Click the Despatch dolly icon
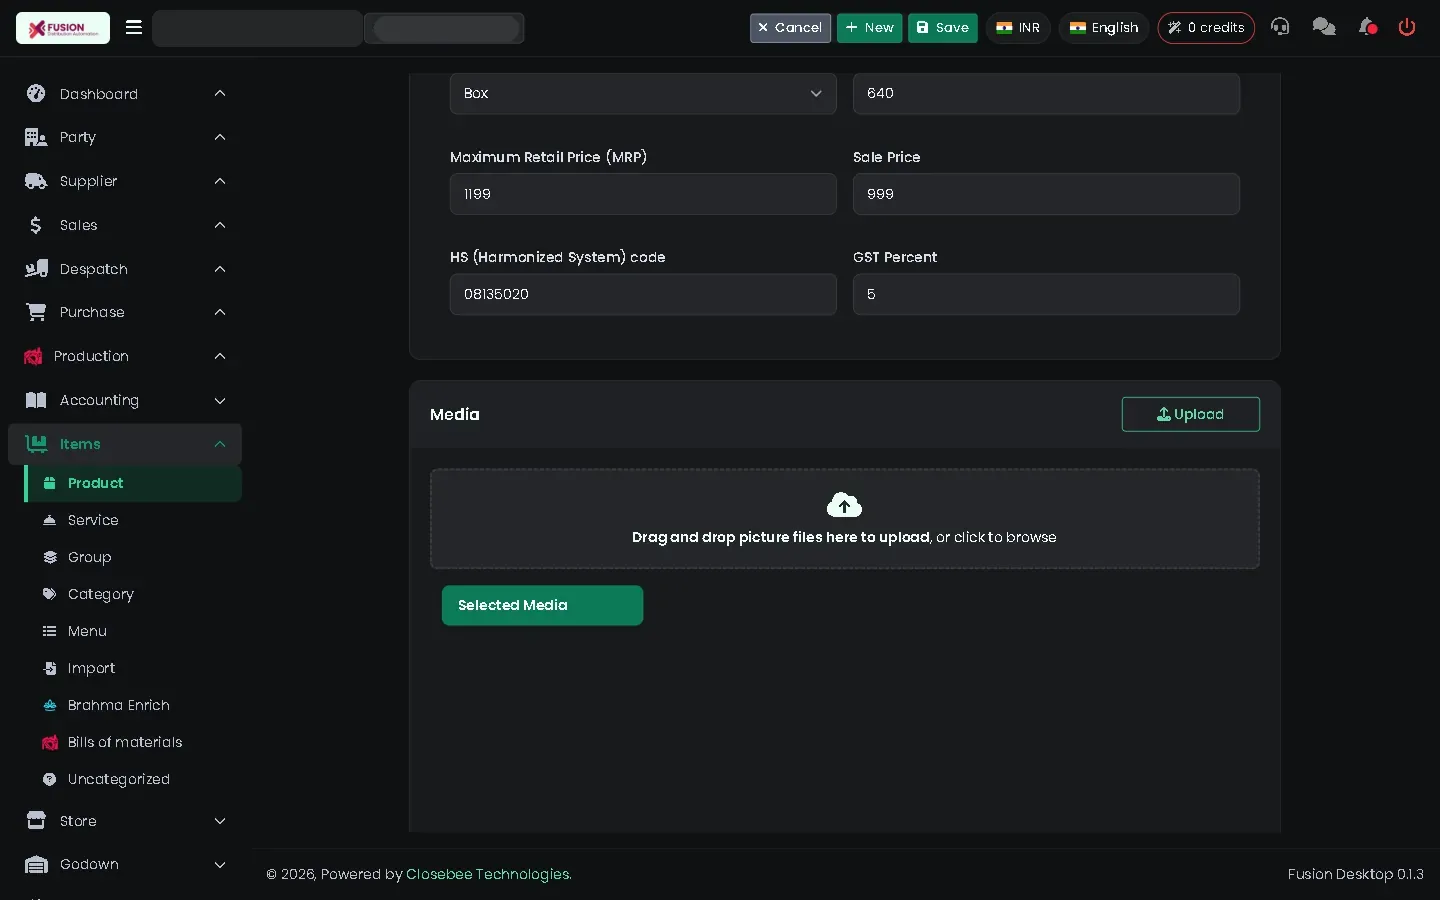Image resolution: width=1440 pixels, height=900 pixels. [36, 269]
